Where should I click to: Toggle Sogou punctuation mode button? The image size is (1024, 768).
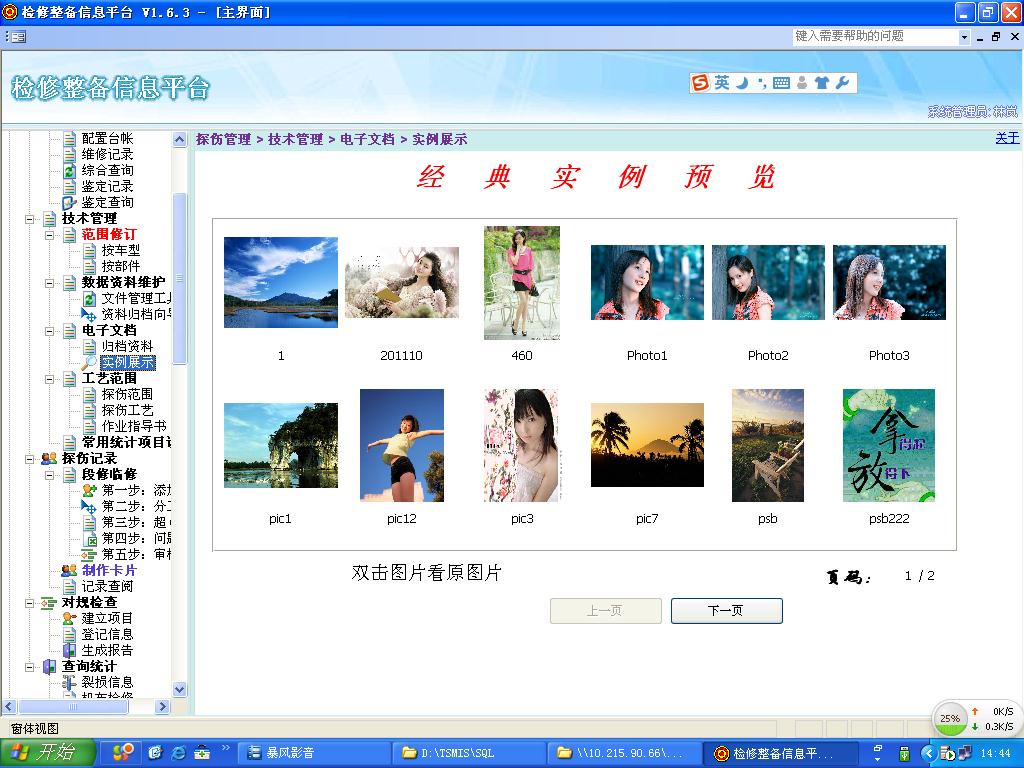[761, 83]
